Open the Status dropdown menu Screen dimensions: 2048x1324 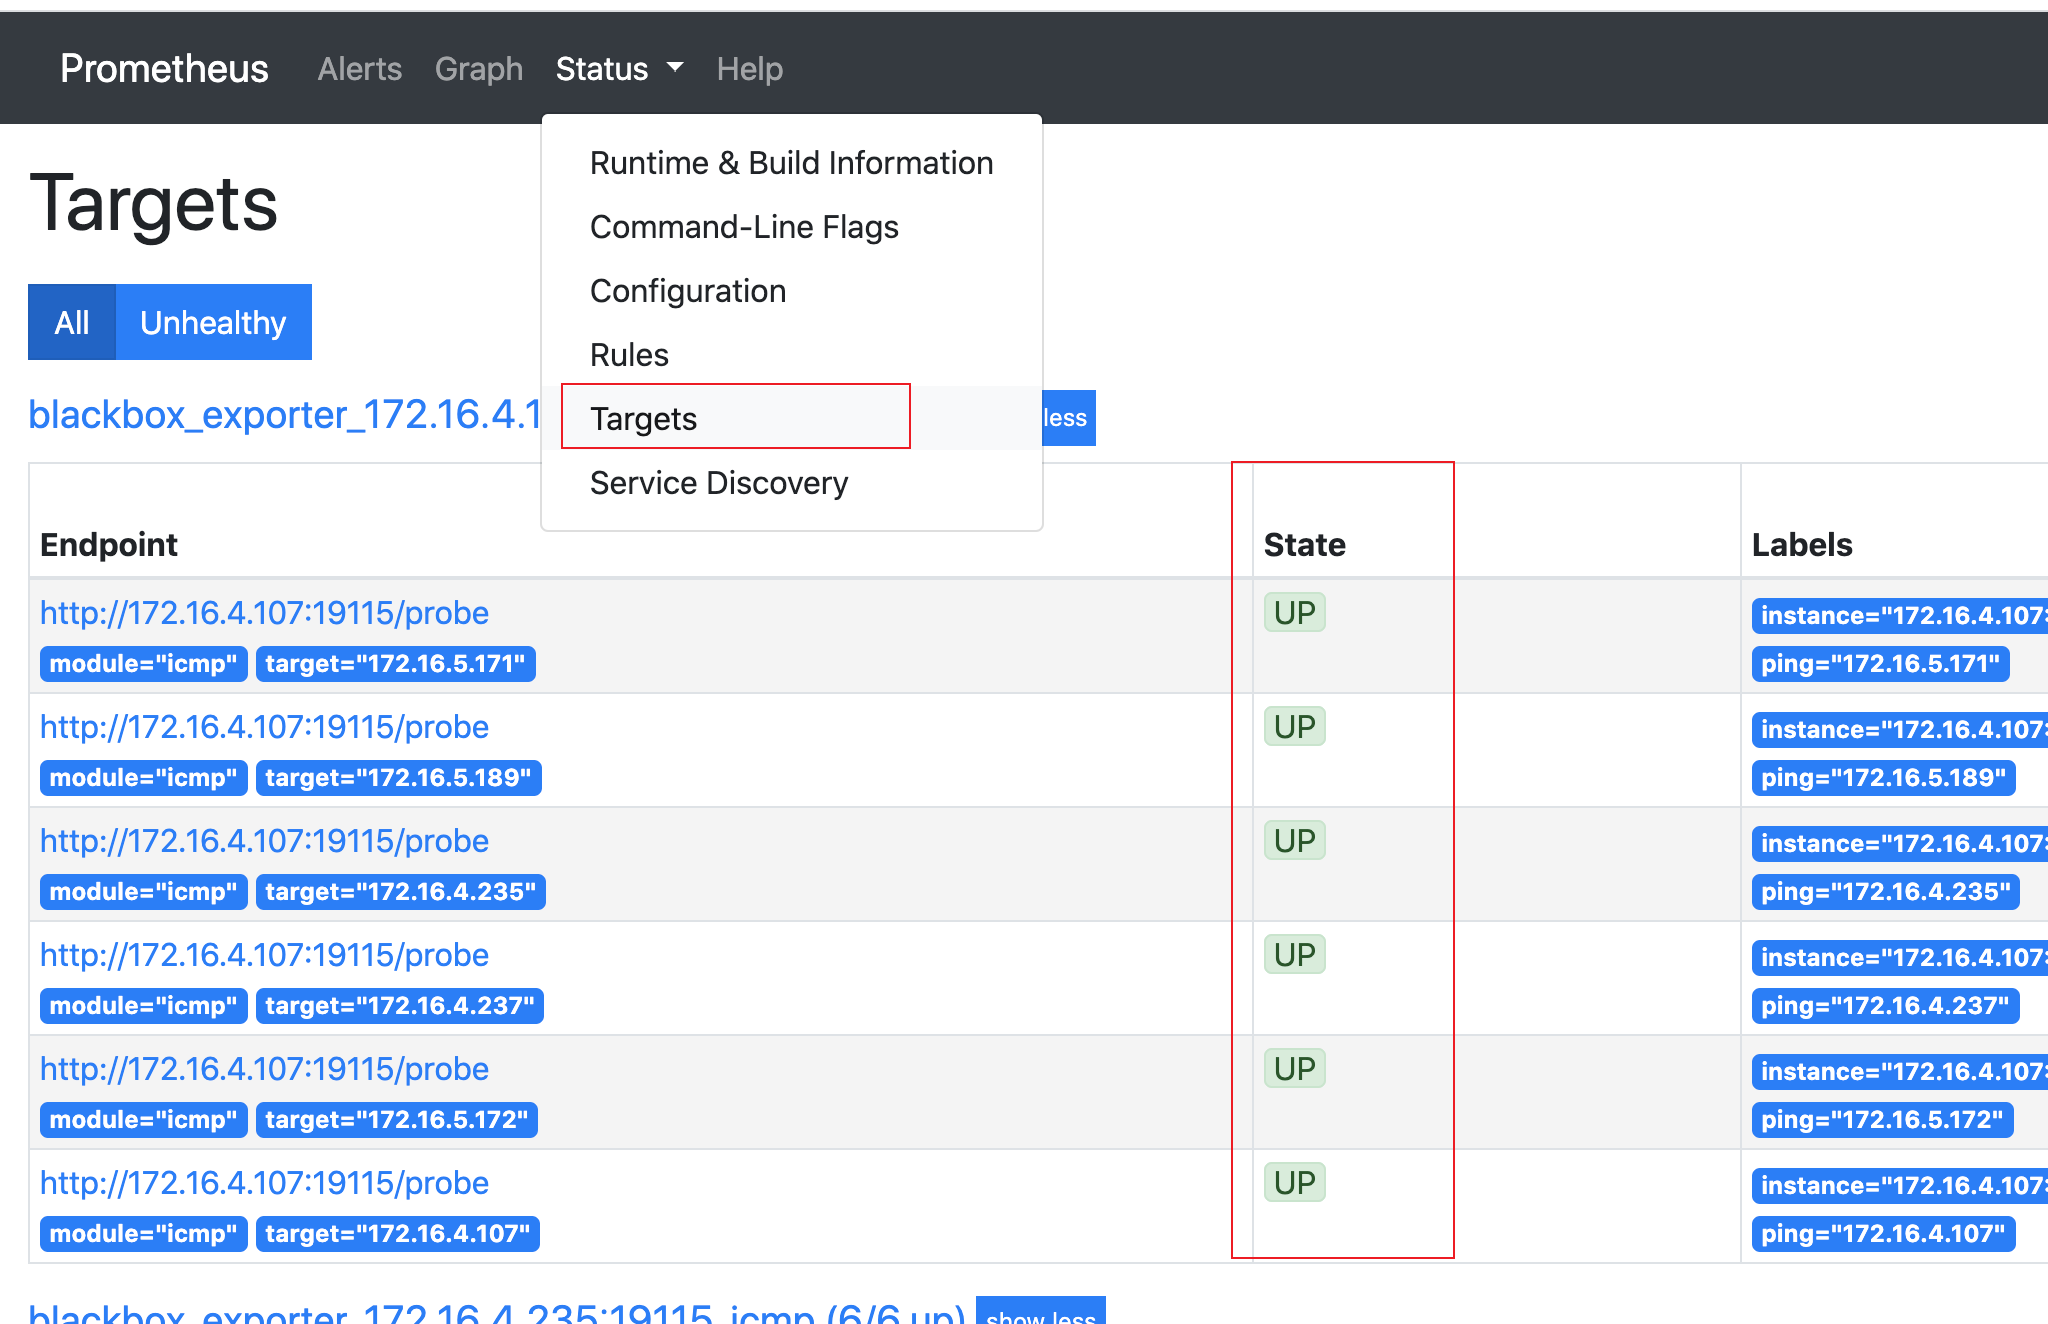619,69
